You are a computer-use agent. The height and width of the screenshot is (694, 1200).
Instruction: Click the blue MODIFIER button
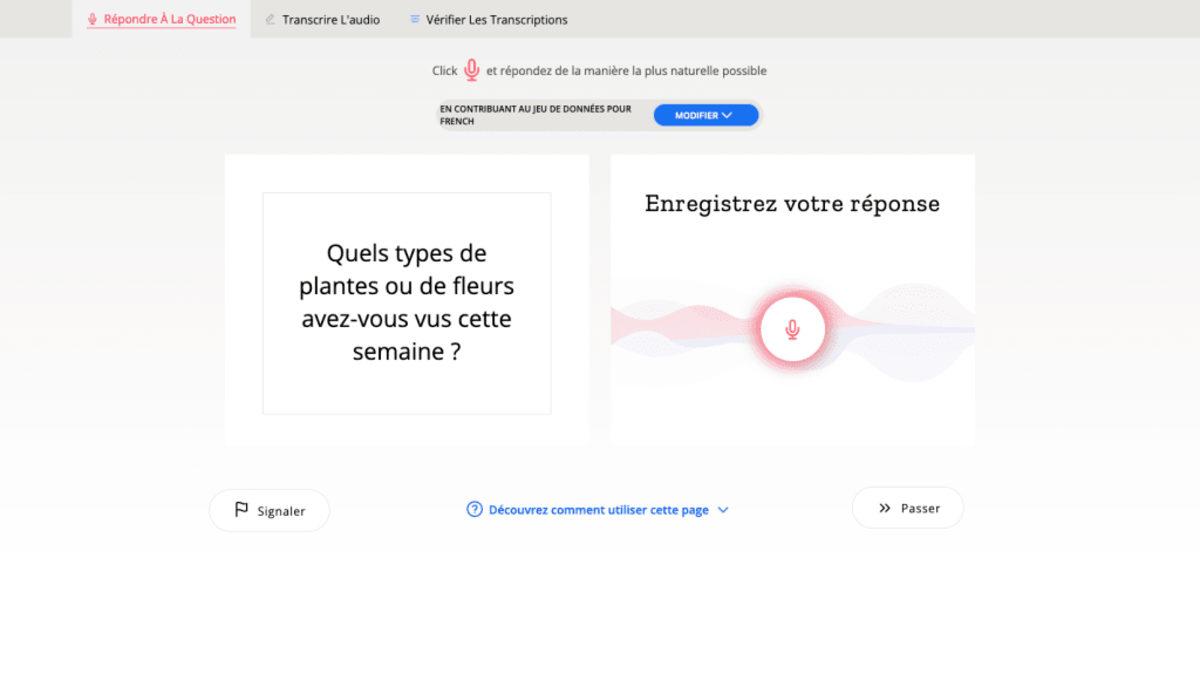705,115
